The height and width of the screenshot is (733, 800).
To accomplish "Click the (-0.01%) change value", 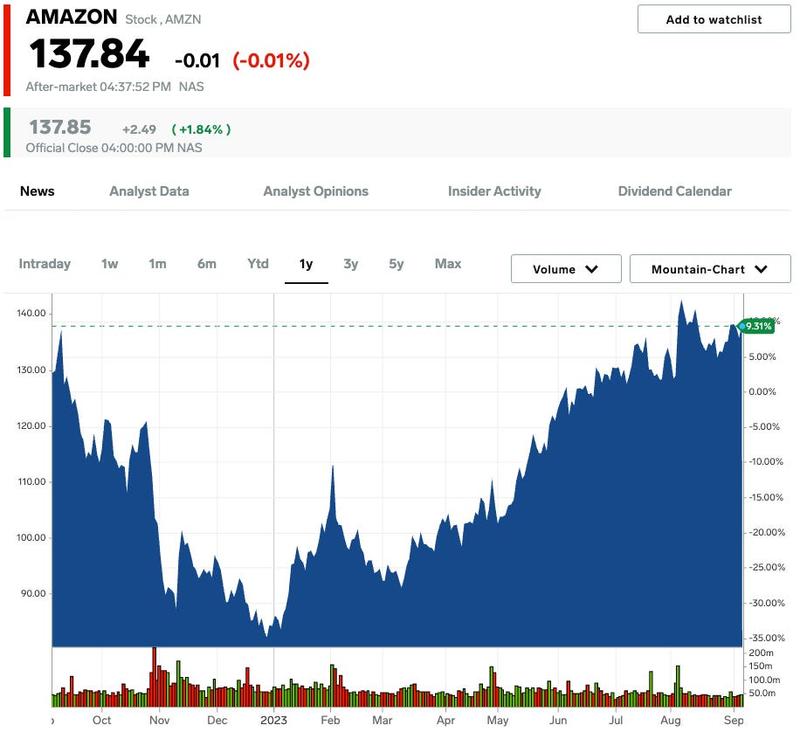I will 271,60.
